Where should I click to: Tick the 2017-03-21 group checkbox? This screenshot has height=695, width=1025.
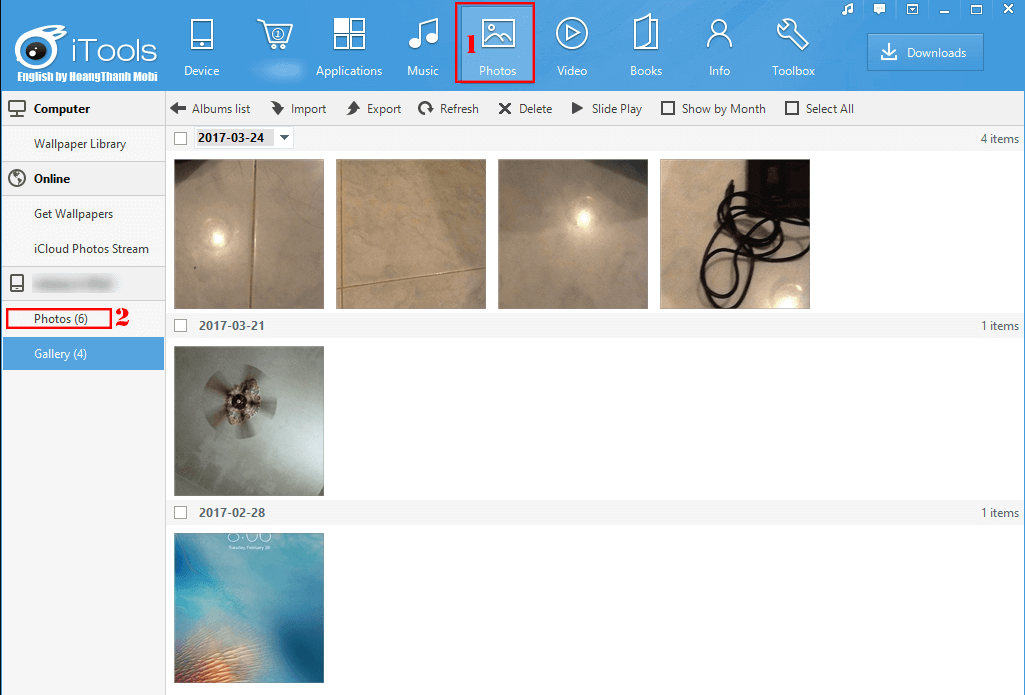click(x=181, y=326)
